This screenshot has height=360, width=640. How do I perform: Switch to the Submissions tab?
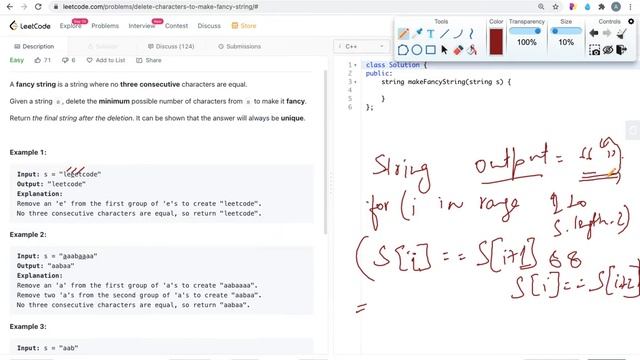[x=239, y=47]
